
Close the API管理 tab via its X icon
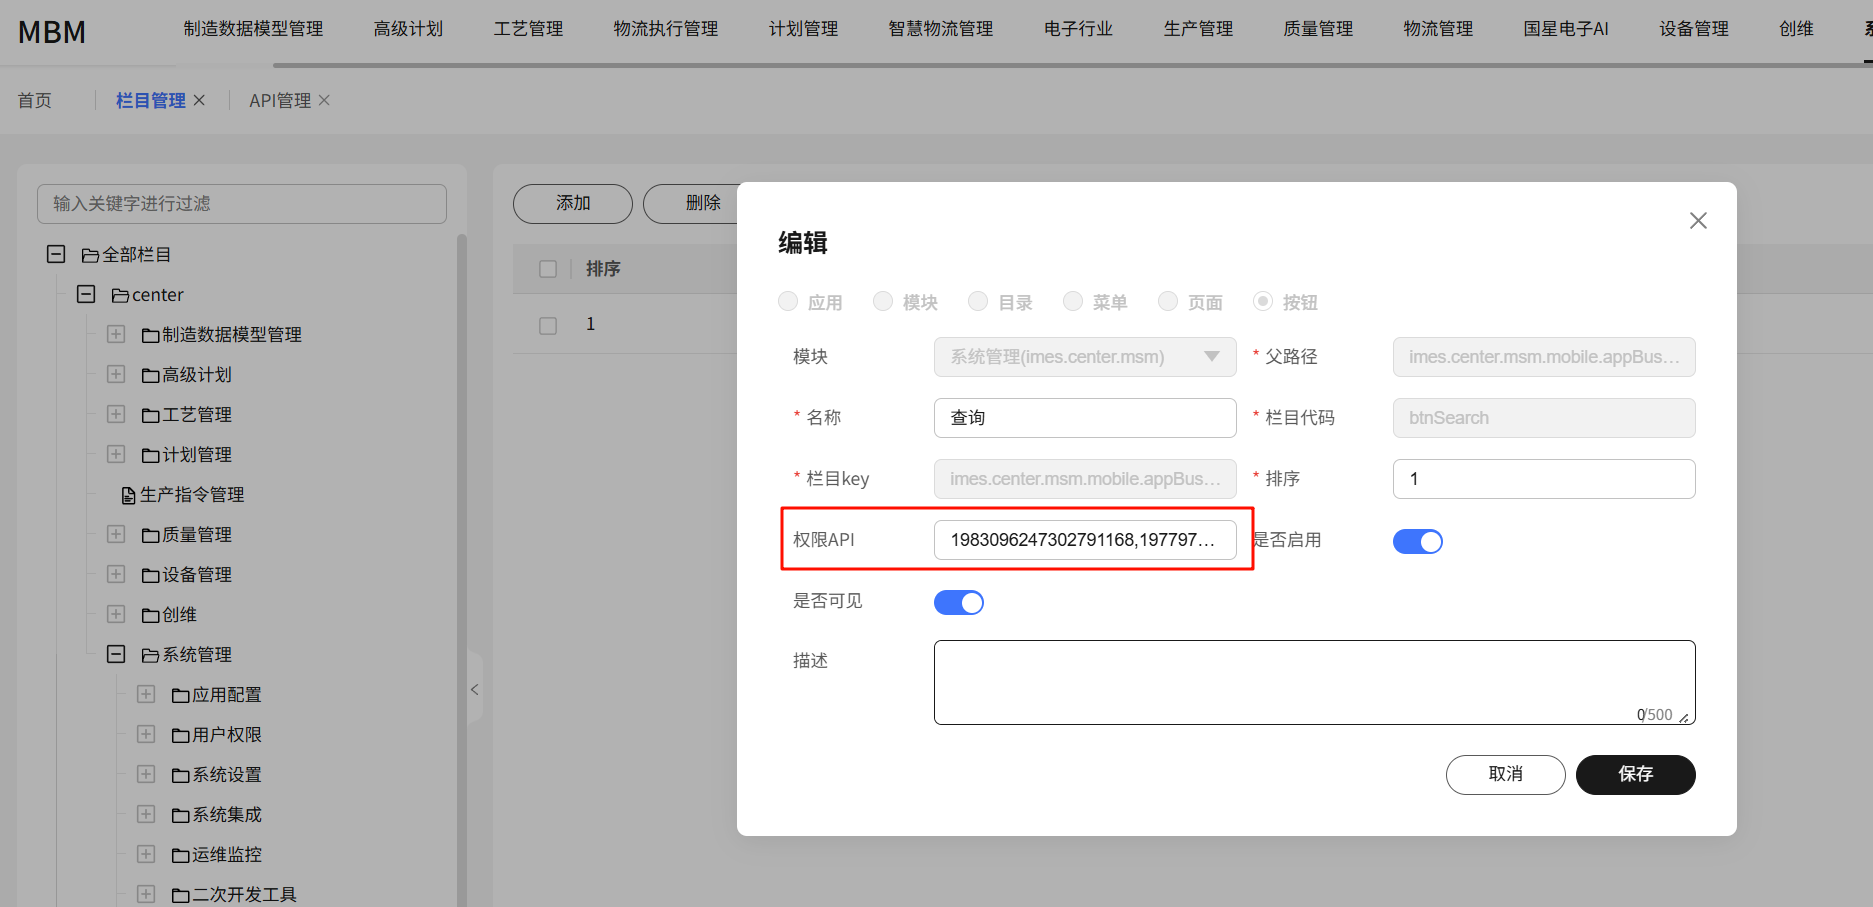[324, 100]
